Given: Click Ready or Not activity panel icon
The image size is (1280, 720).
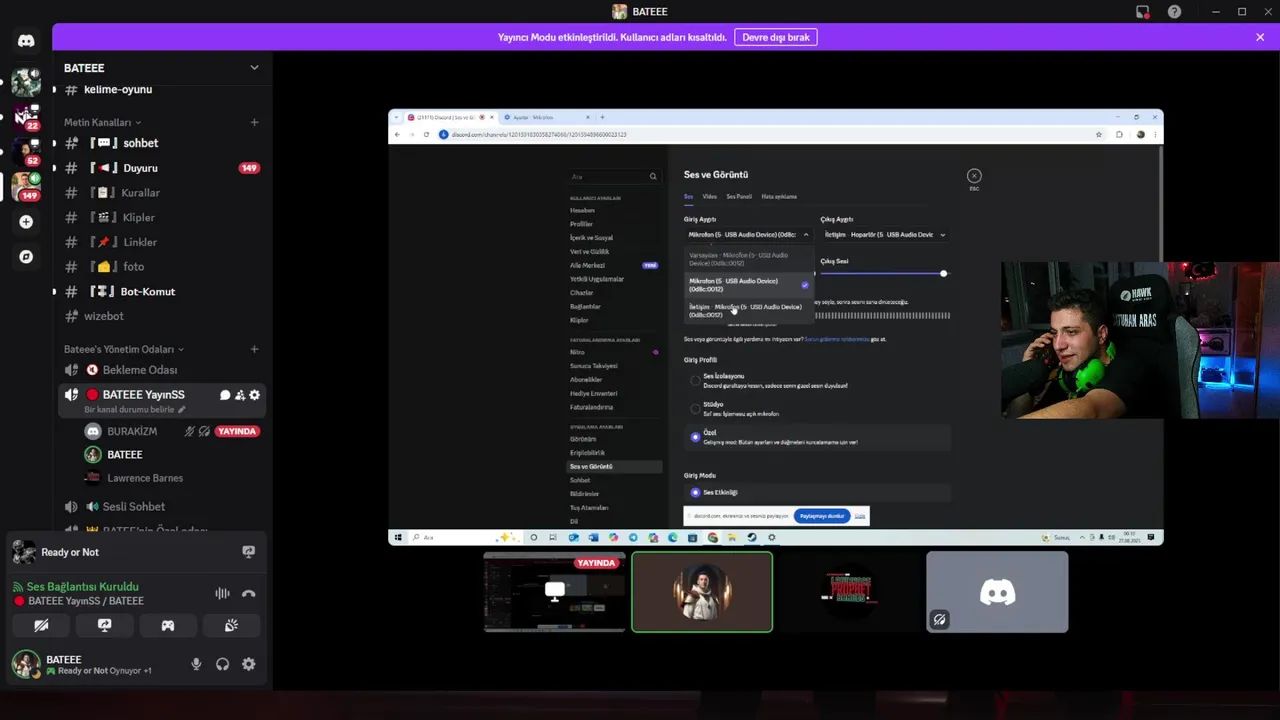Looking at the screenshot, I should pyautogui.click(x=248, y=552).
